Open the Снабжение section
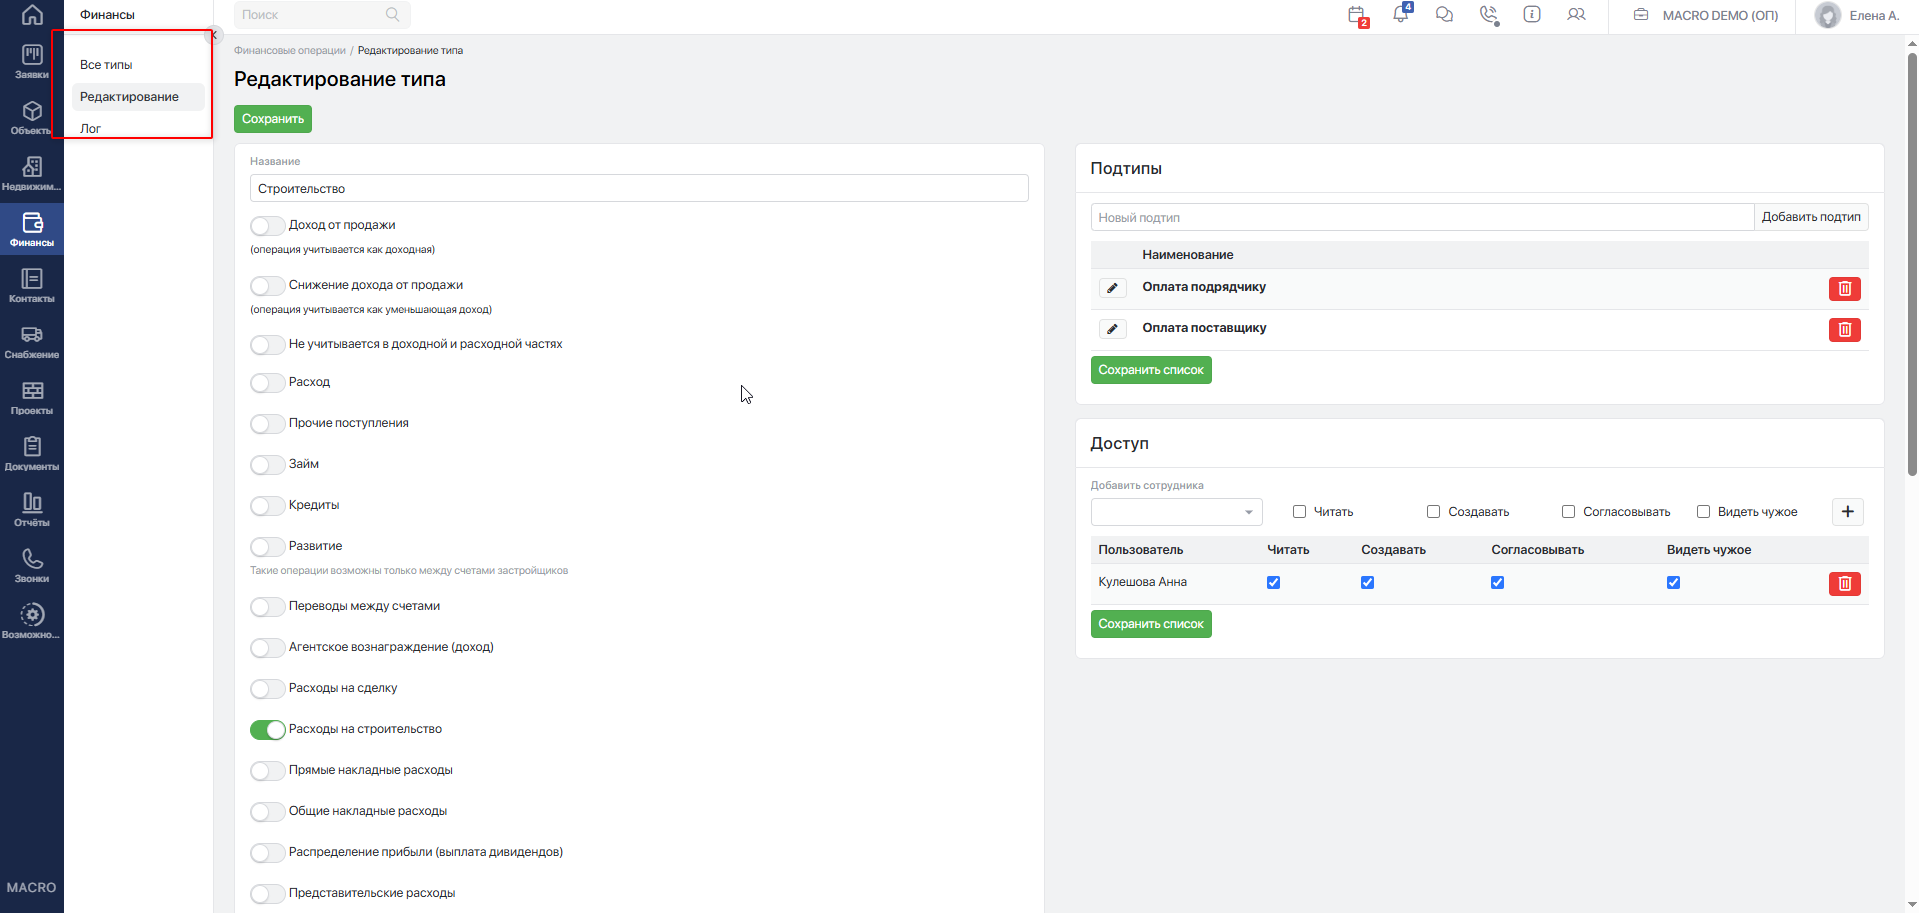Image resolution: width=1919 pixels, height=913 pixels. click(32, 341)
